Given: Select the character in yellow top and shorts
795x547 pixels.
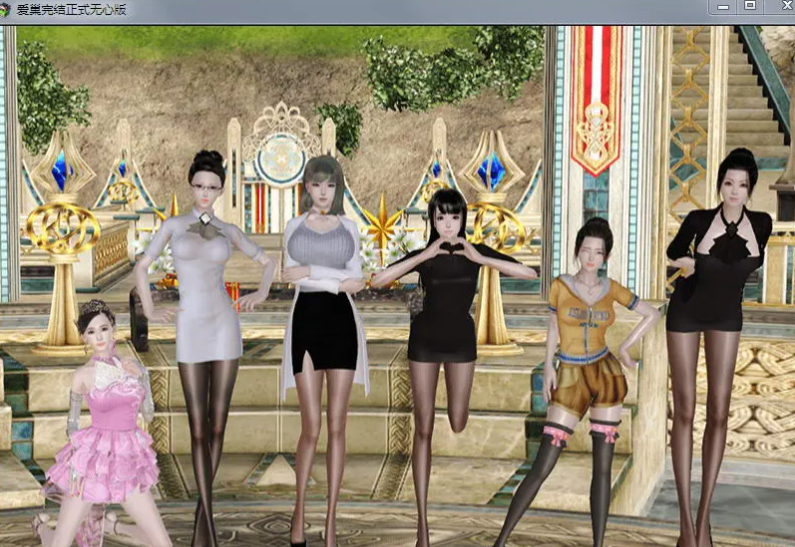Looking at the screenshot, I should pos(592,340).
